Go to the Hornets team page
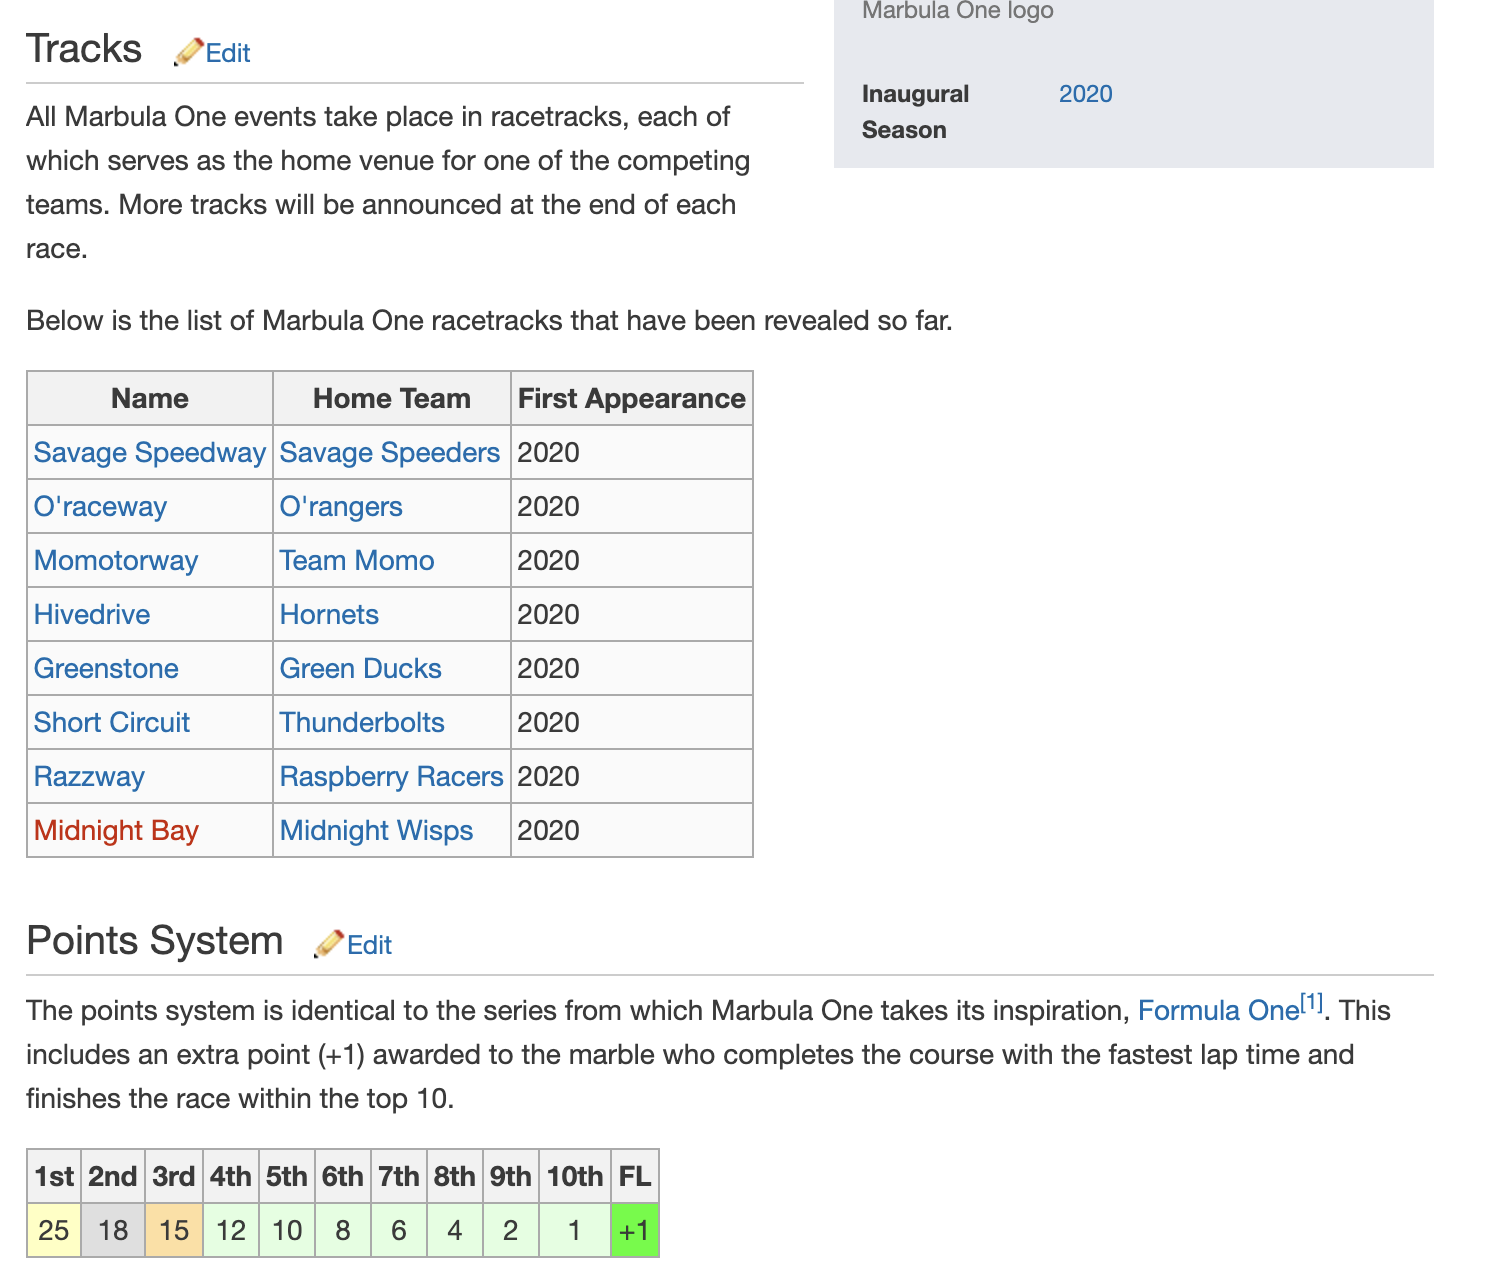Image resolution: width=1508 pixels, height=1282 pixels. click(329, 614)
